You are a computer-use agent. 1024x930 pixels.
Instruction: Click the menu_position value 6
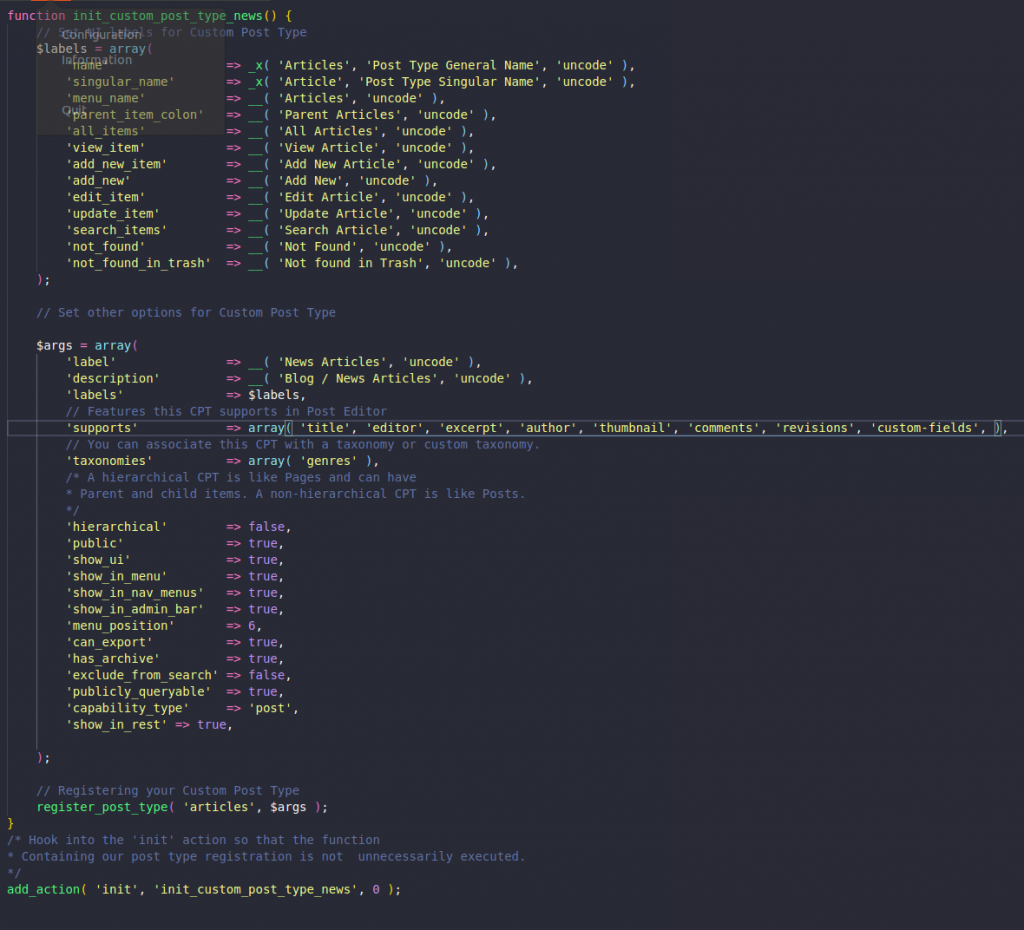252,626
